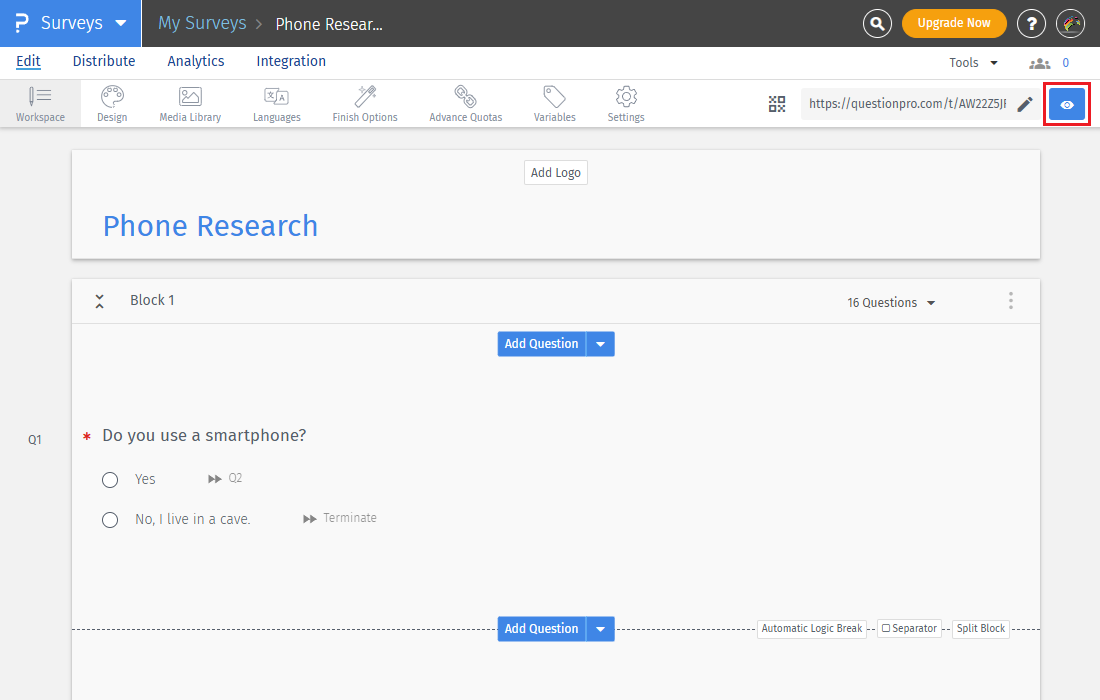
Task: Show the survey QR code
Action: pos(777,104)
